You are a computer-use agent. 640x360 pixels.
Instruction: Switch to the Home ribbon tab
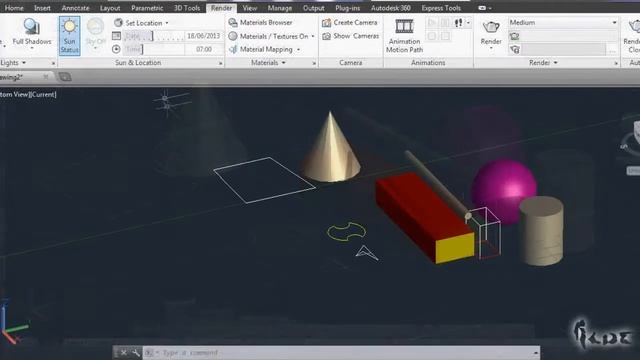click(x=14, y=8)
